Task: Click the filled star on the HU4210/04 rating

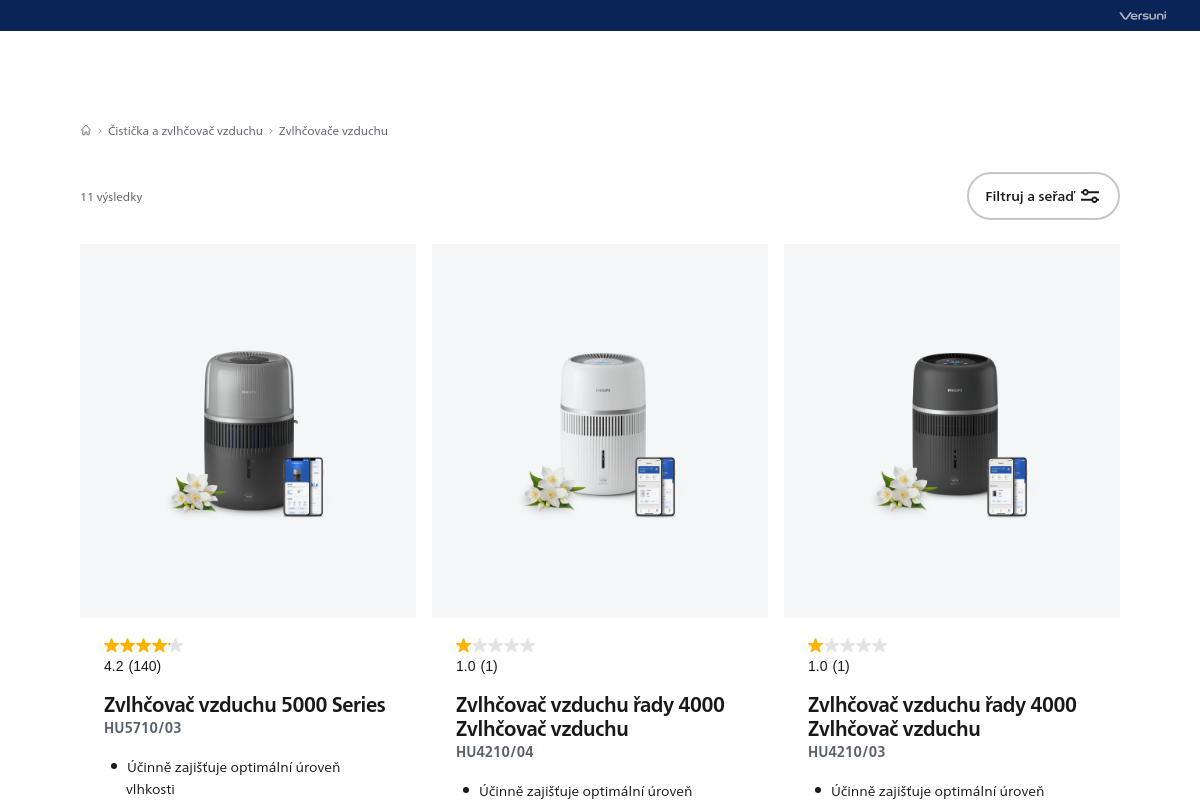Action: point(462,645)
